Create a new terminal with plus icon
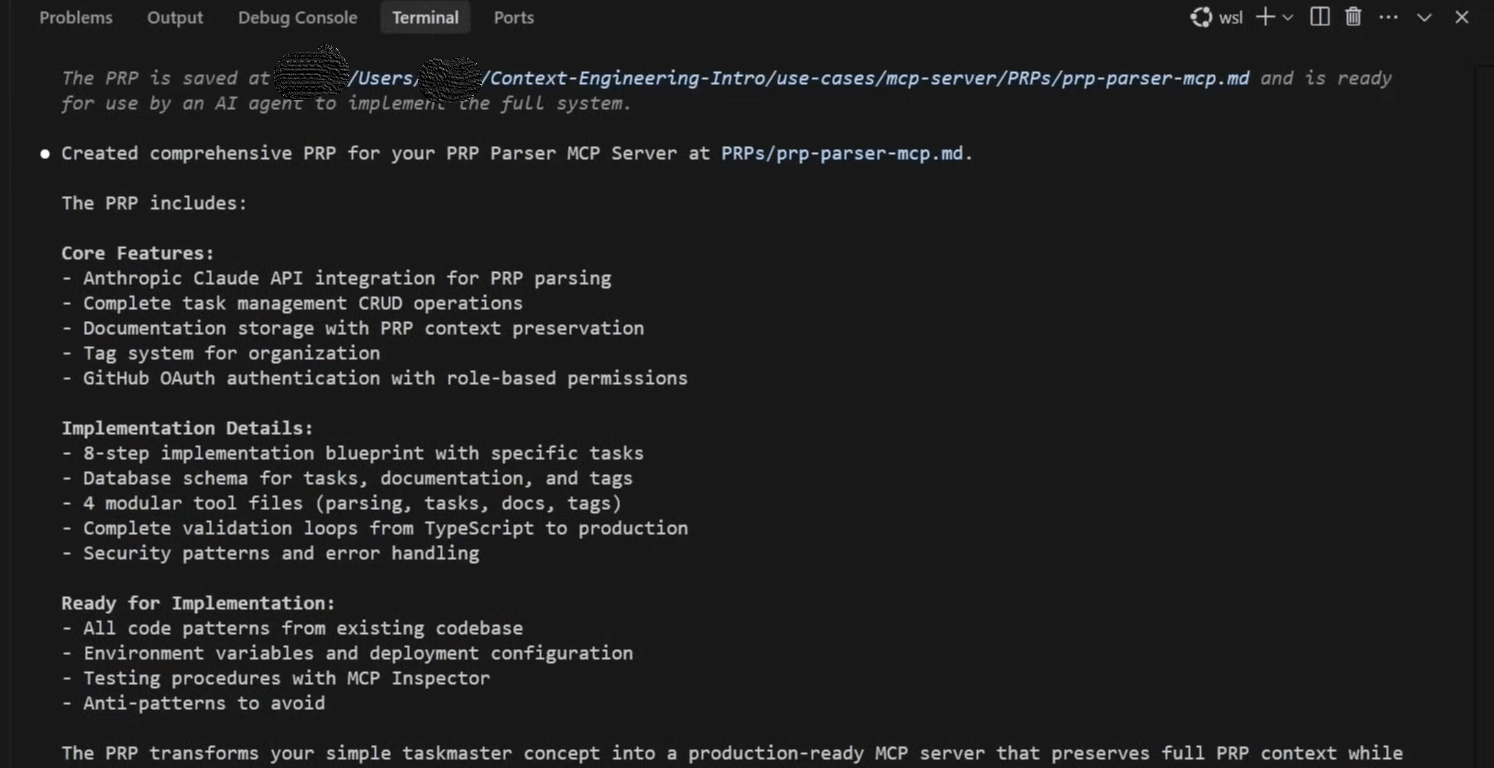Image resolution: width=1494 pixels, height=768 pixels. [1265, 17]
